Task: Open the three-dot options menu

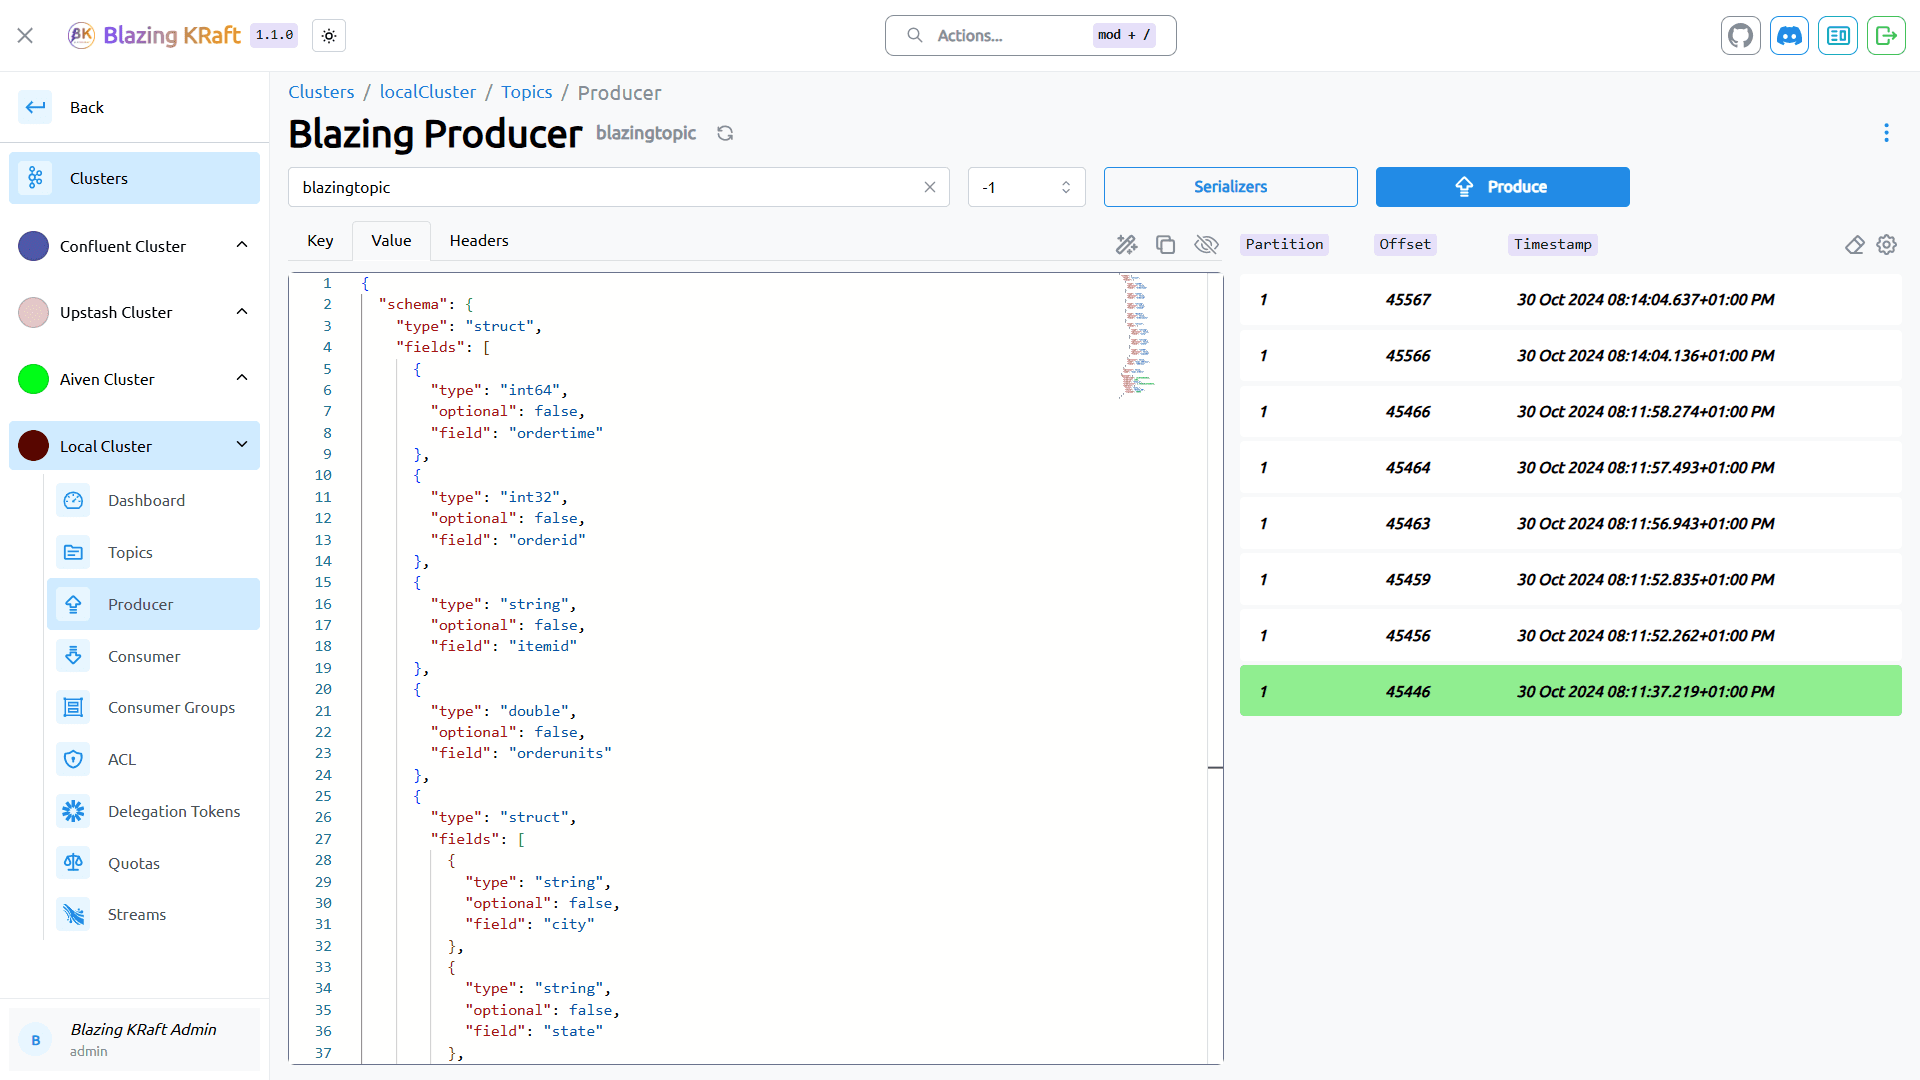Action: (x=1886, y=133)
